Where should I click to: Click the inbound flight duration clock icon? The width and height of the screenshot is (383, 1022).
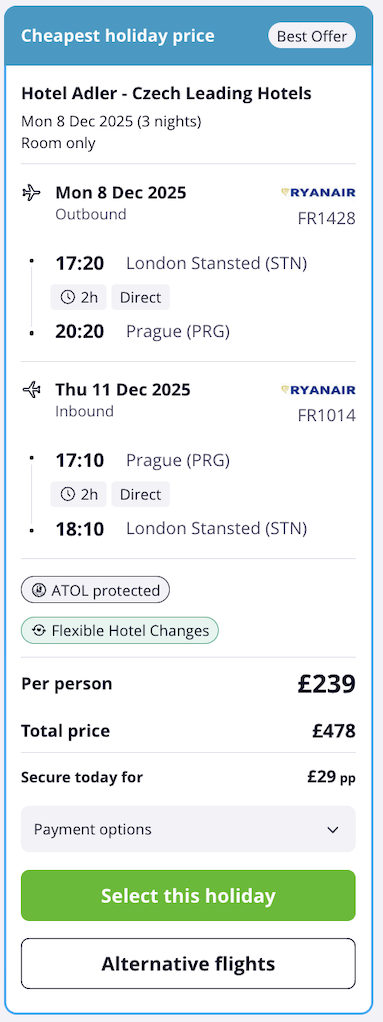(x=68, y=495)
